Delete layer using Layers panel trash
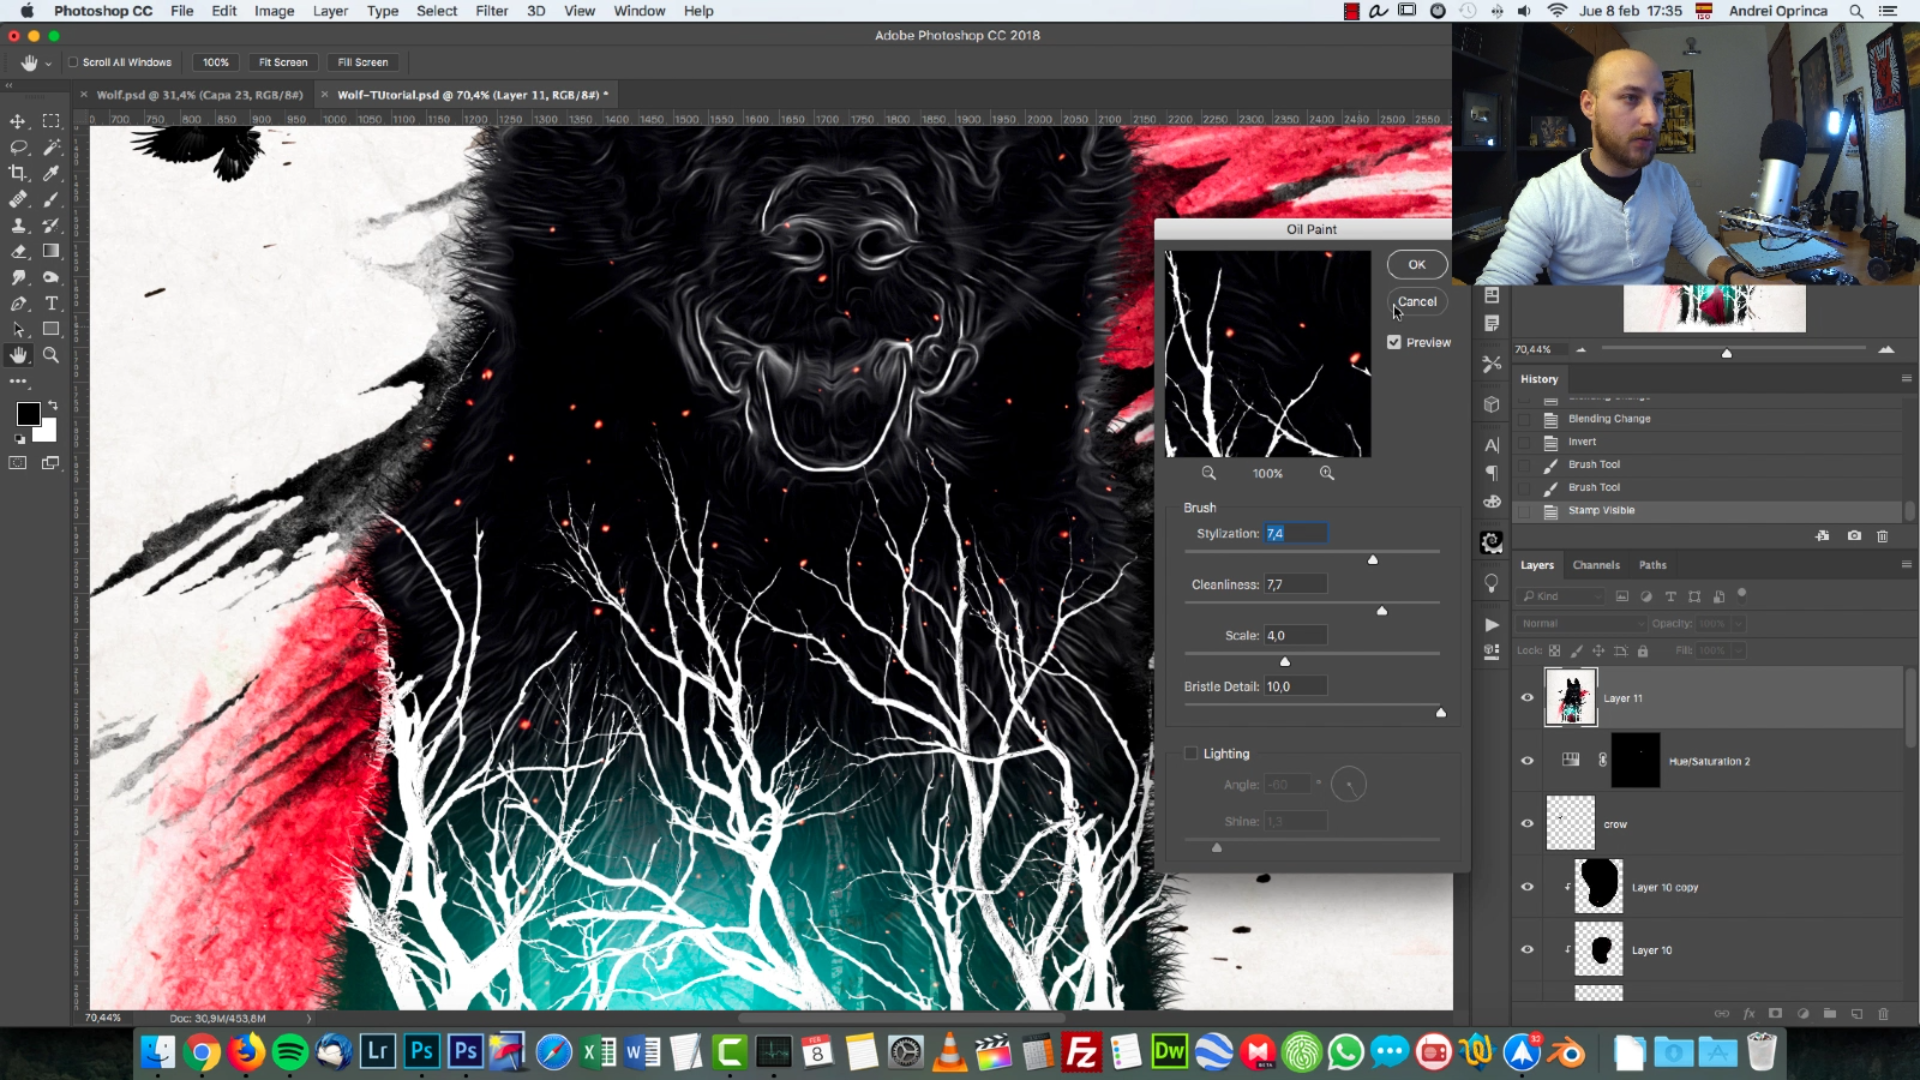1920x1080 pixels. pyautogui.click(x=1883, y=1013)
